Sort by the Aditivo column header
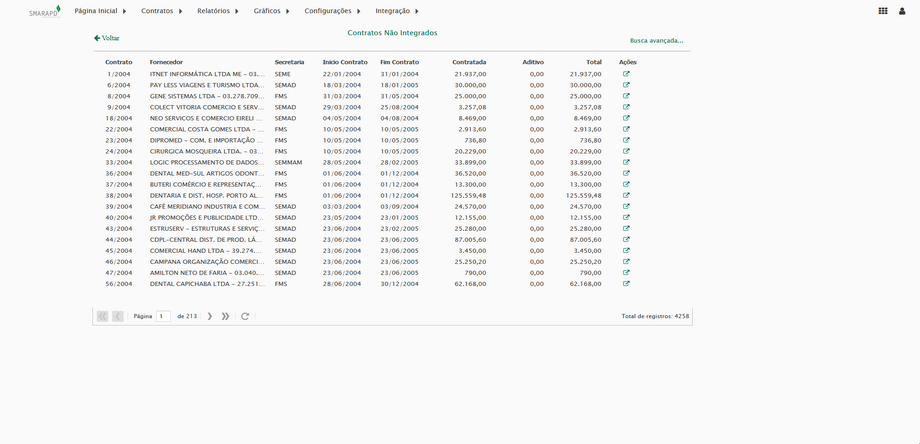The image size is (920, 444). point(533,62)
